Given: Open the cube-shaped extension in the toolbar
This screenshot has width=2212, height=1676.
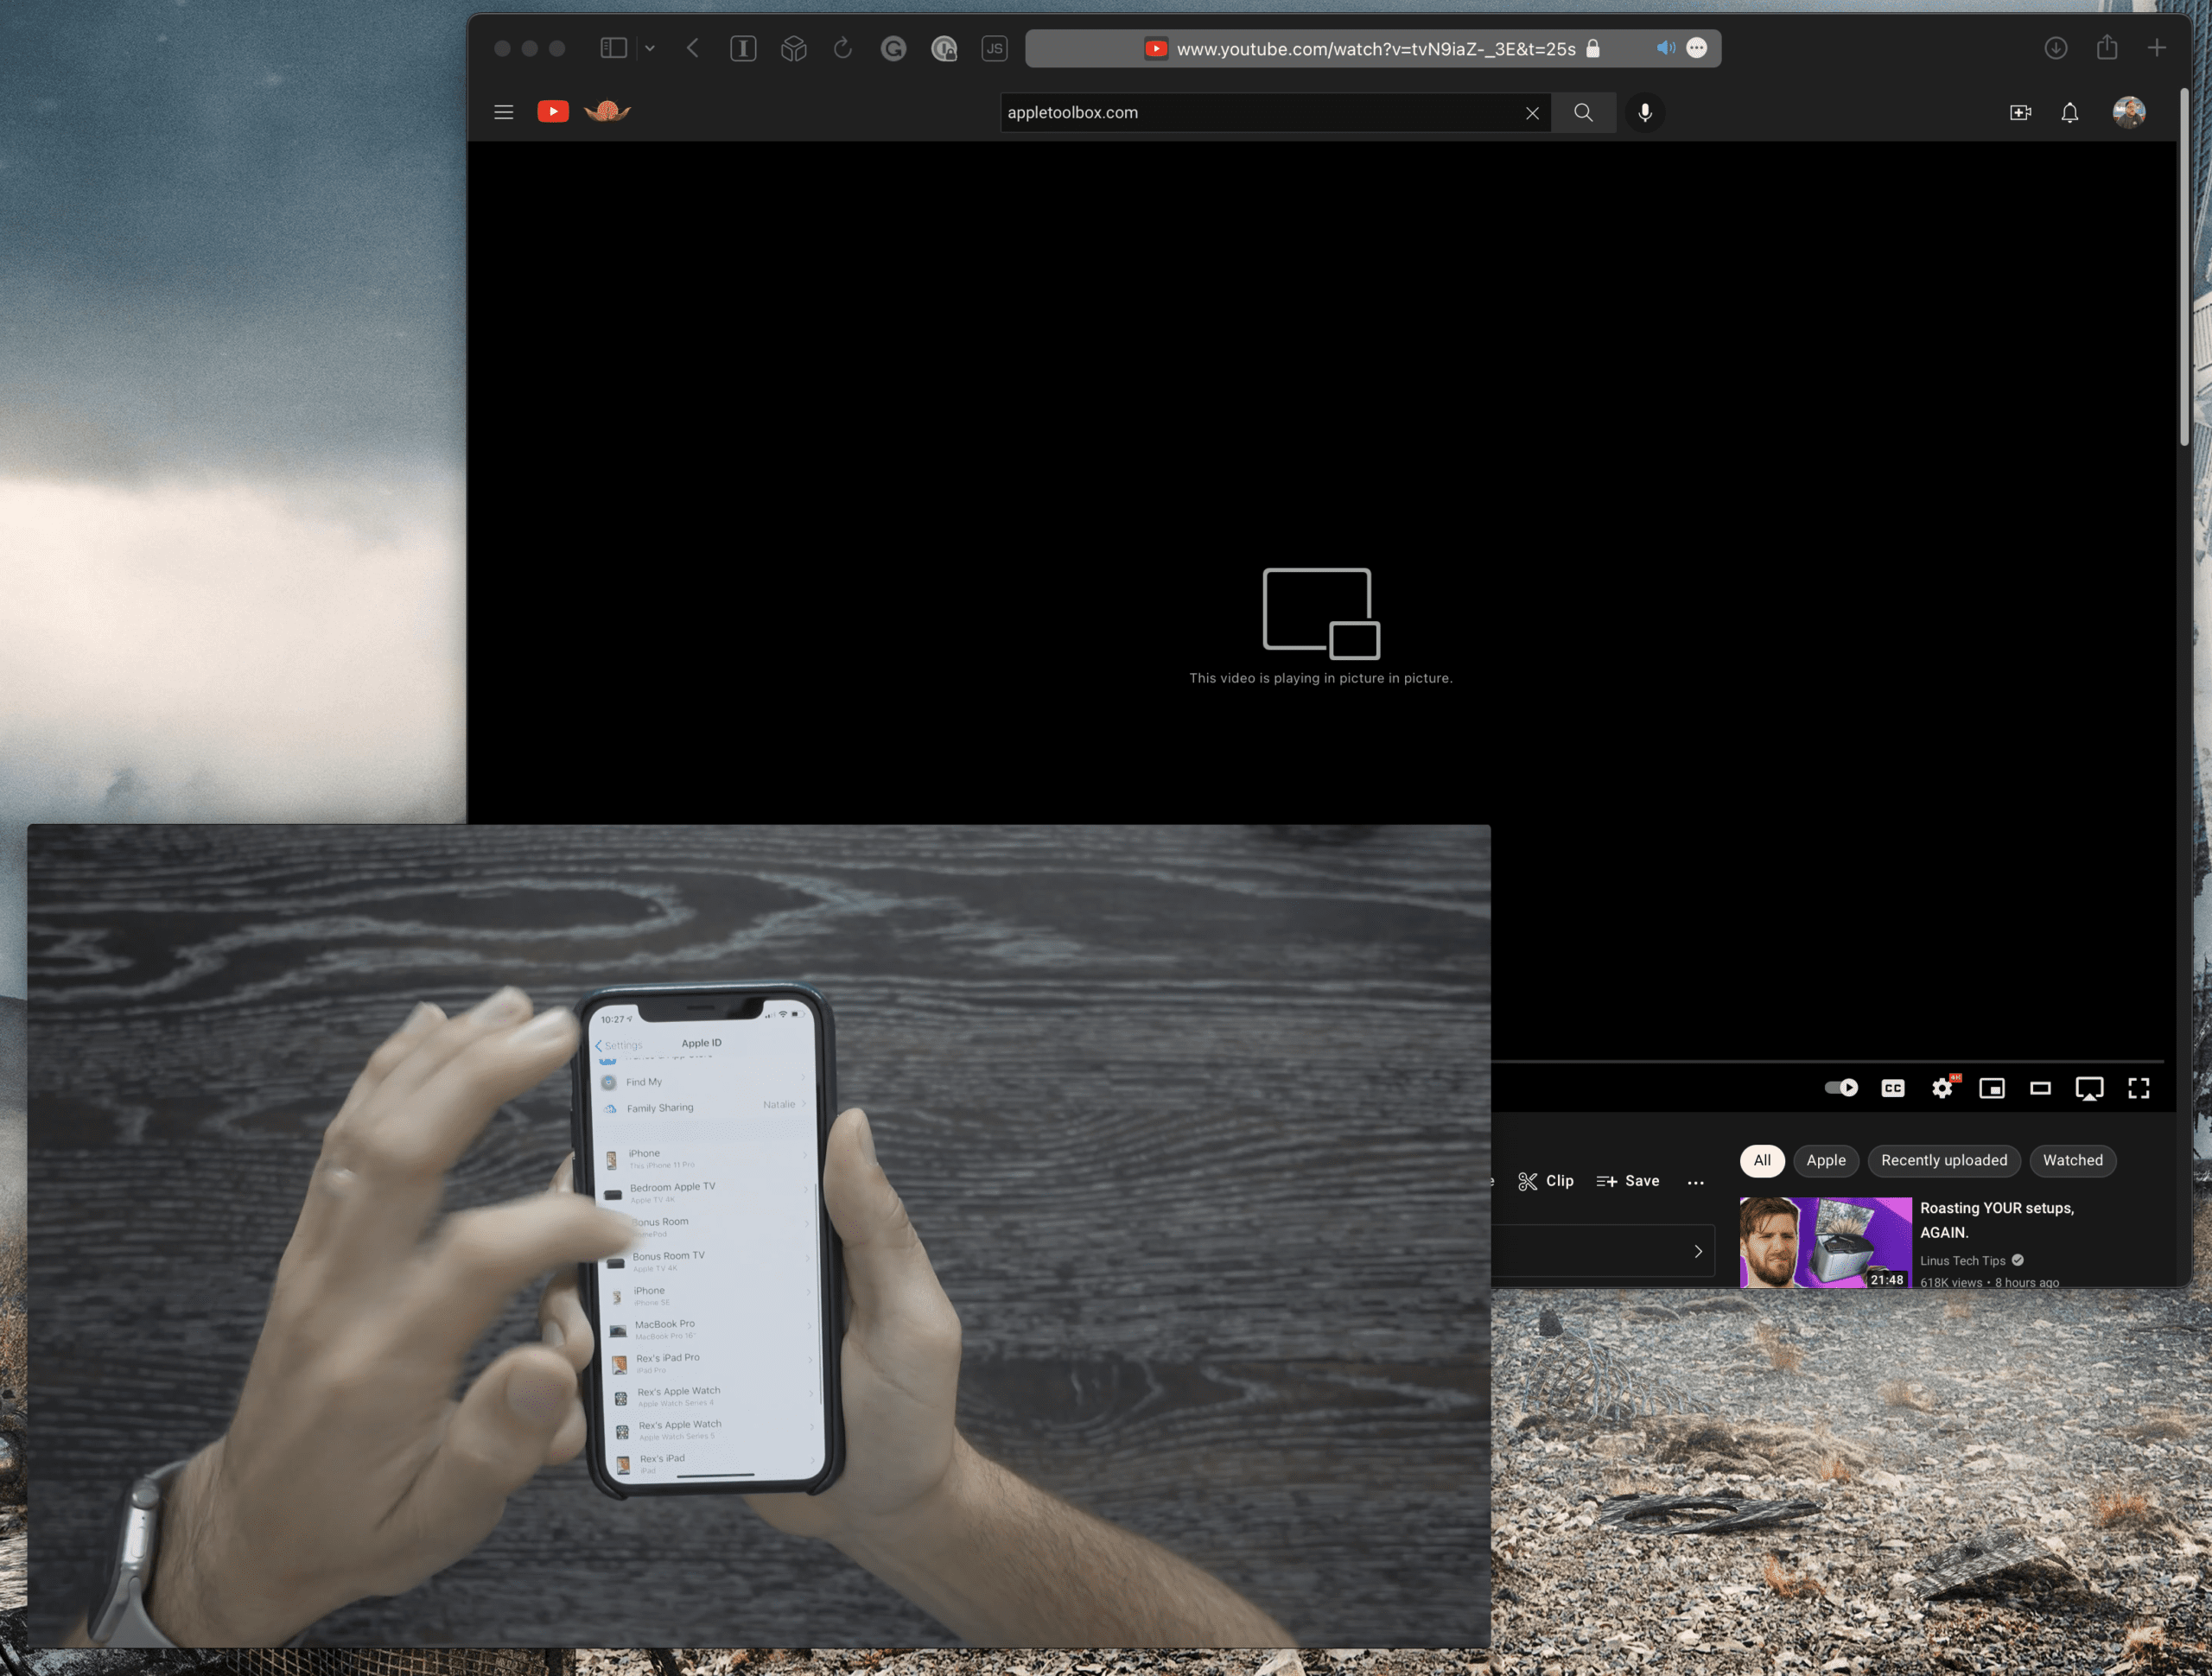Looking at the screenshot, I should 794,48.
